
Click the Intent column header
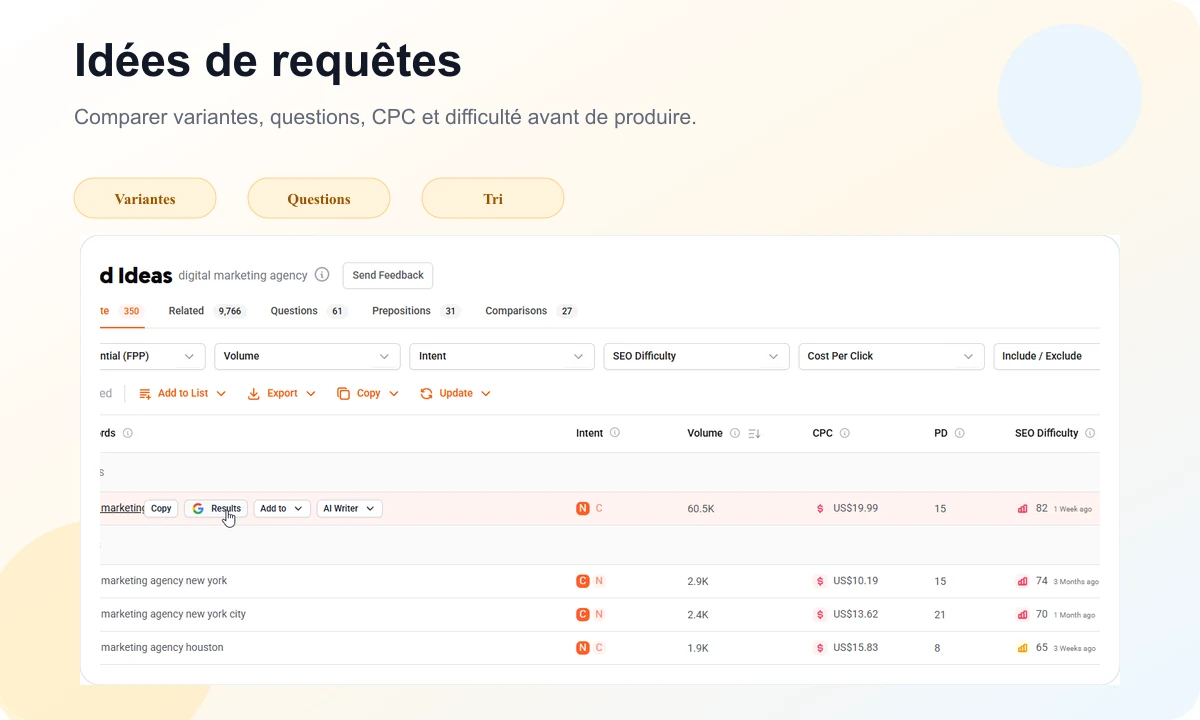coord(590,433)
